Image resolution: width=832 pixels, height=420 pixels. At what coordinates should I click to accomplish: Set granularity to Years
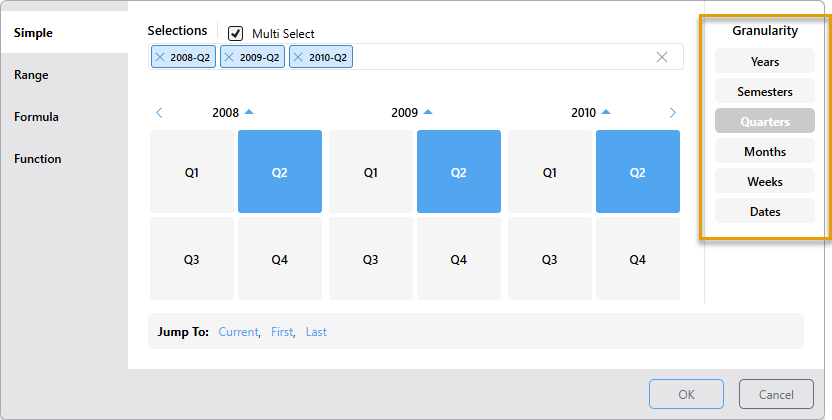click(x=765, y=62)
